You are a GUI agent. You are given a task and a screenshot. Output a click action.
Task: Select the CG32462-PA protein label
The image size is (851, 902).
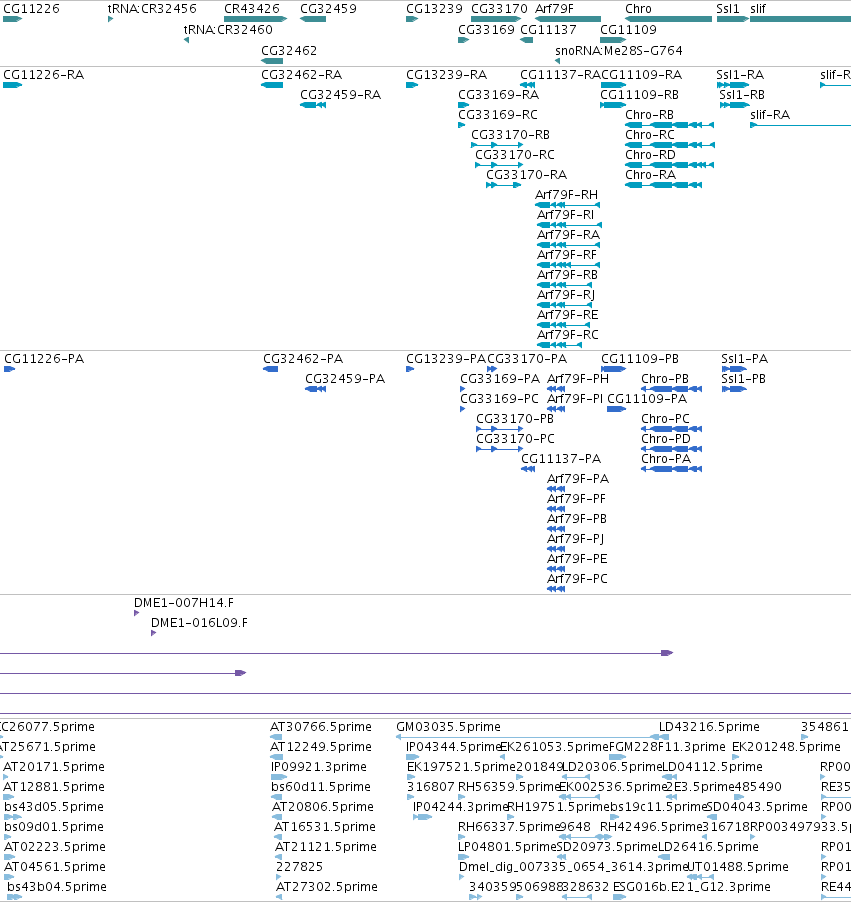pos(303,359)
